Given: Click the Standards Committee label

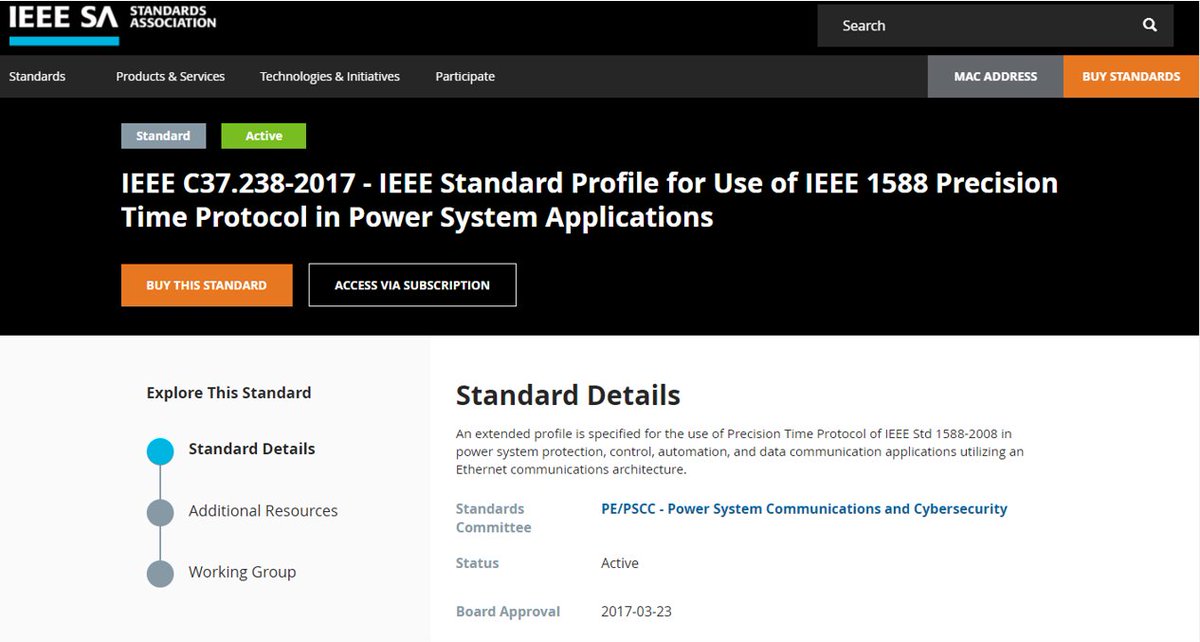Looking at the screenshot, I should click(494, 518).
